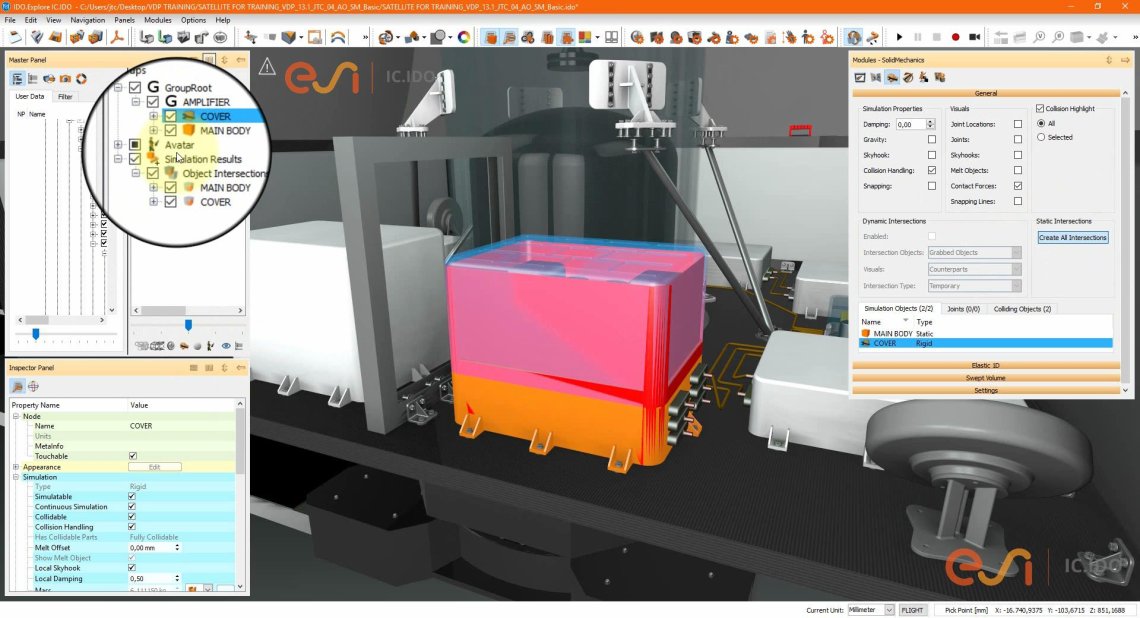Screen dimensions: 1140x618
Task: Click the rainbow arc toolbar icon
Action: click(x=338, y=37)
